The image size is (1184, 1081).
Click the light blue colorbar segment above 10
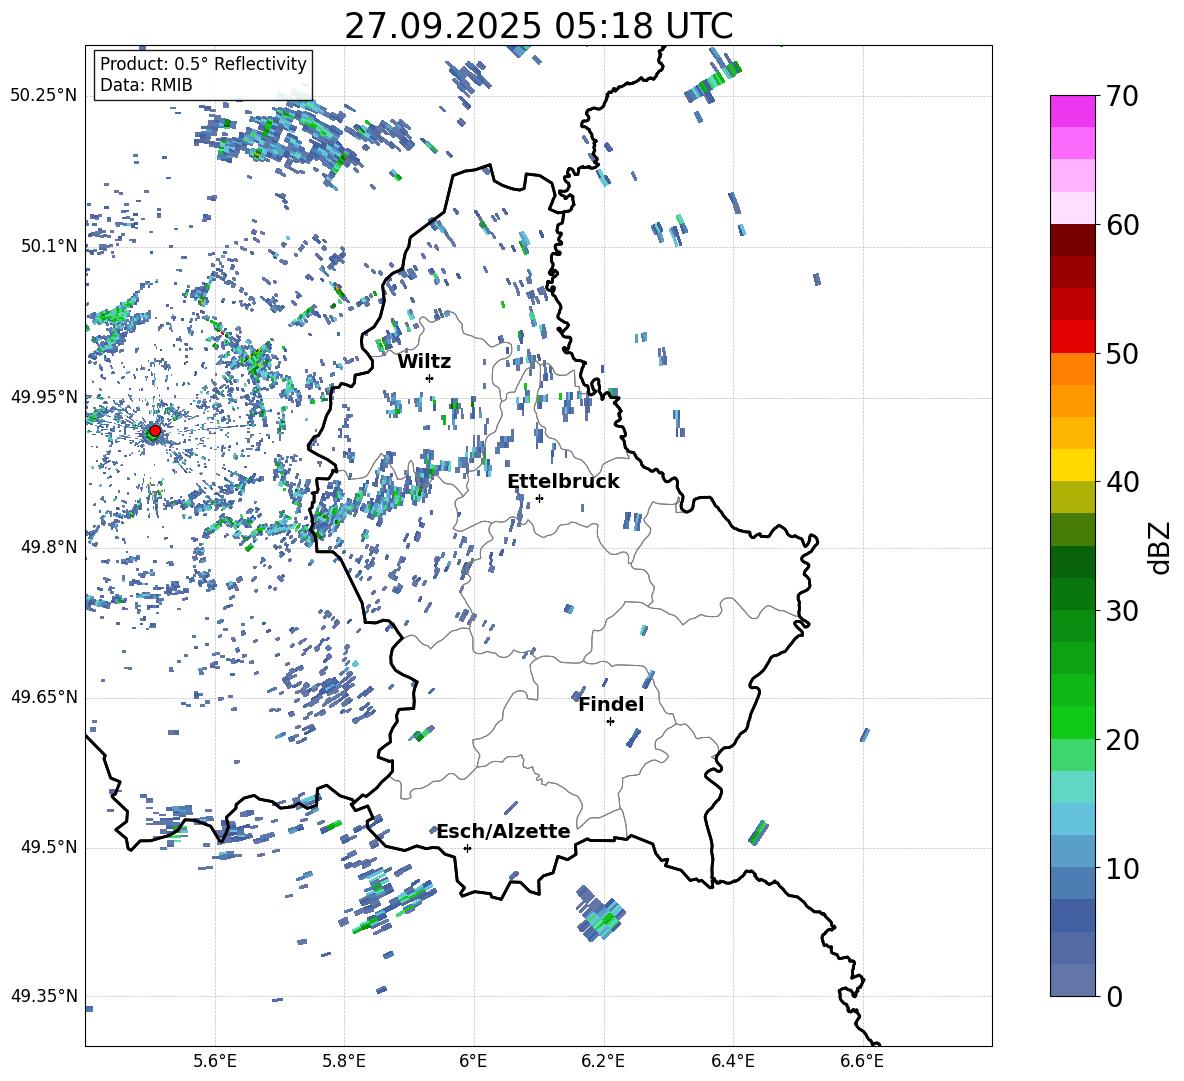click(1073, 851)
